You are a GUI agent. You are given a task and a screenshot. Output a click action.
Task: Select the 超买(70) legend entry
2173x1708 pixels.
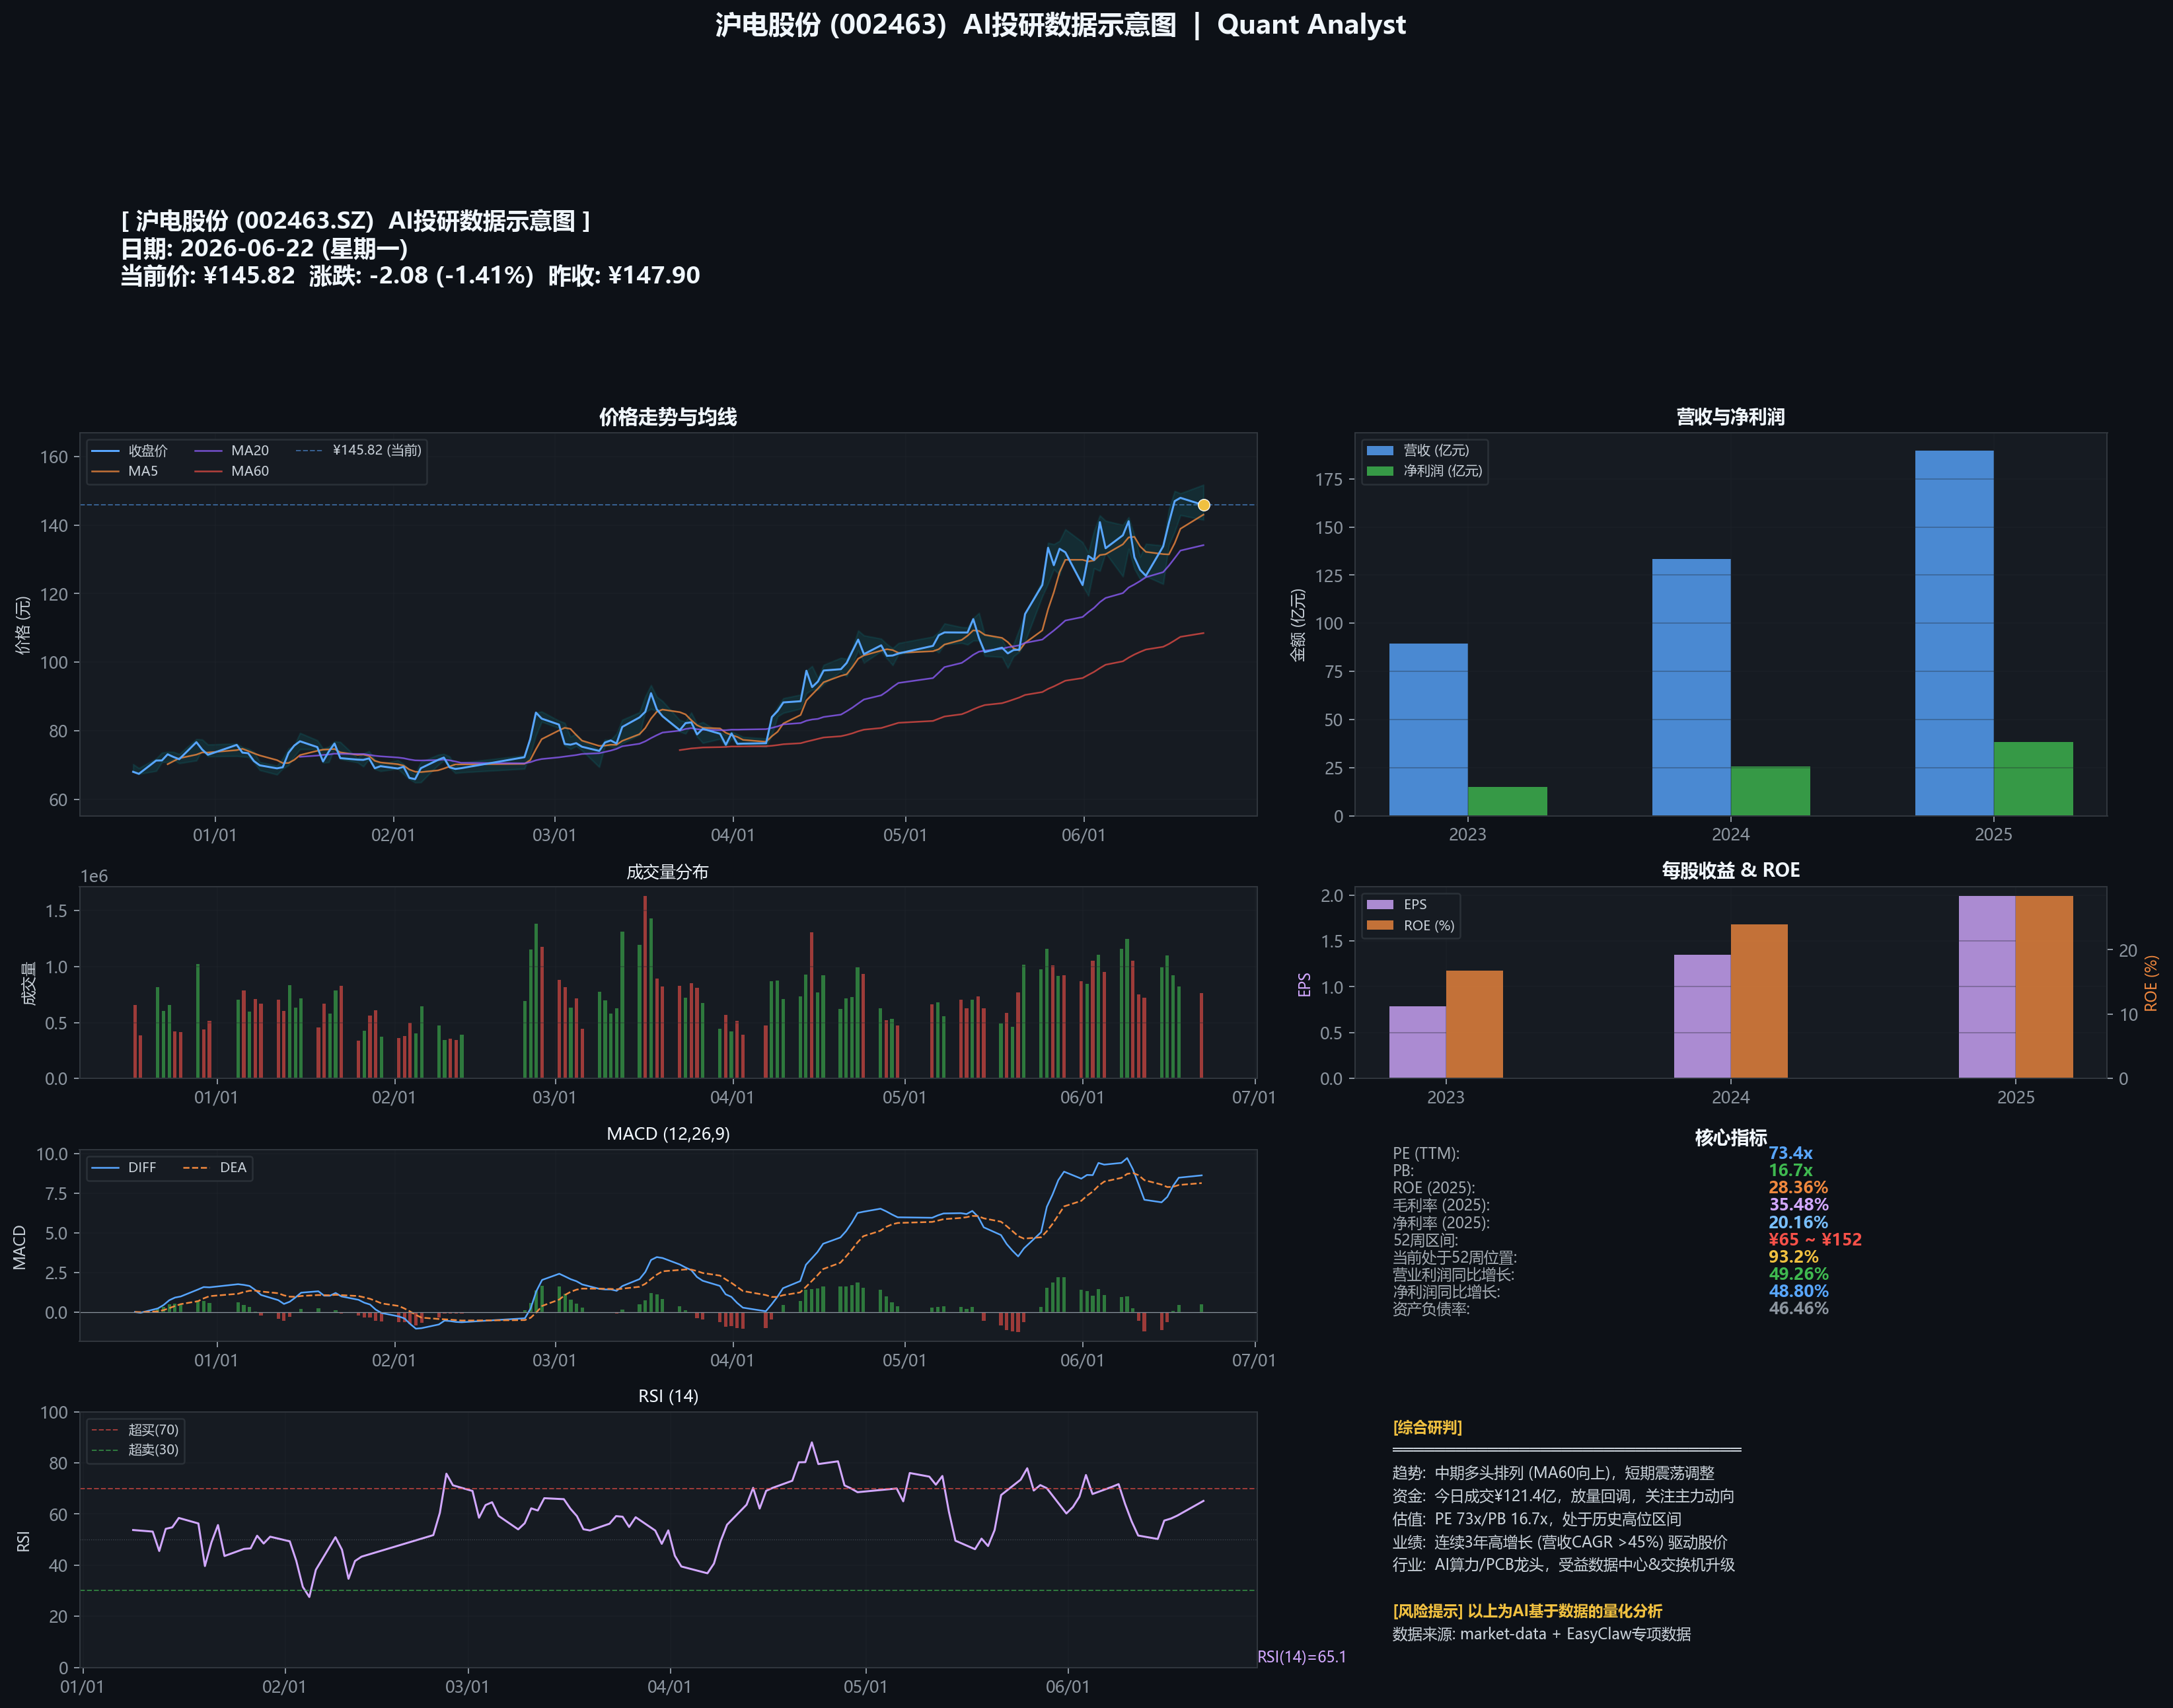135,1430
